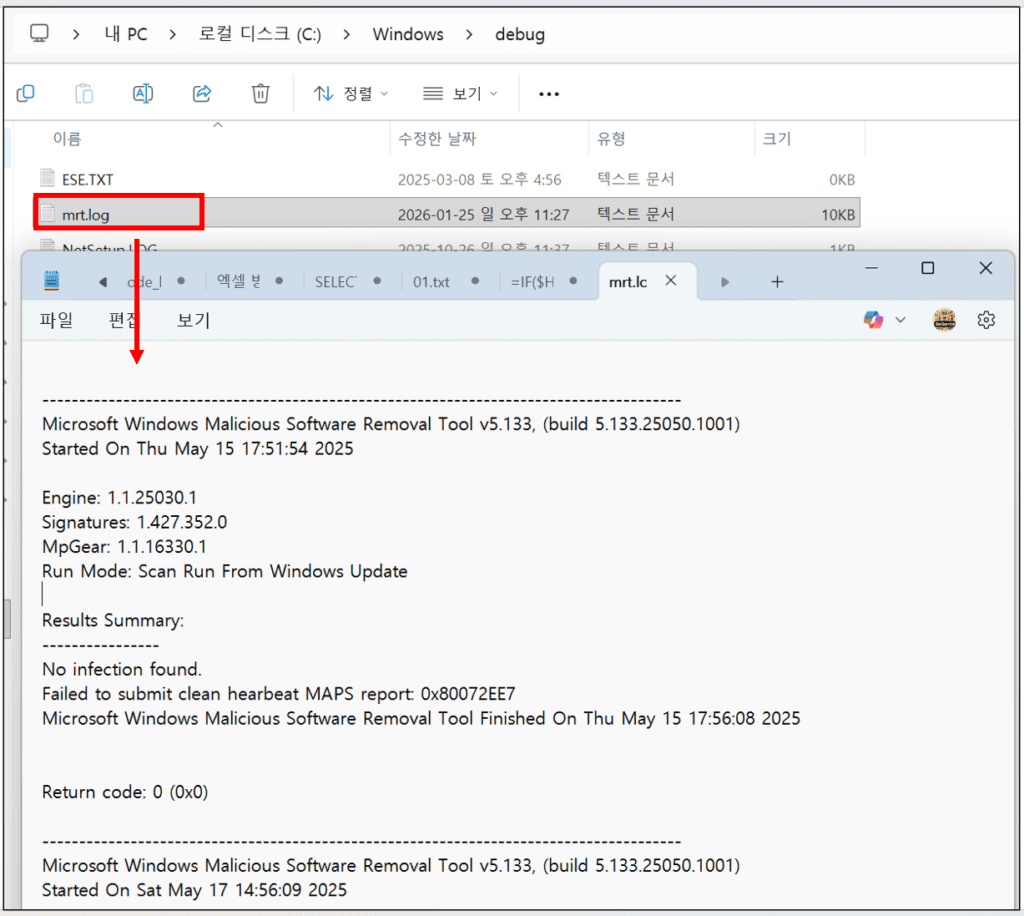
Task: Click the 'Return code: 0 (0x0)' line
Action: click(x=125, y=792)
